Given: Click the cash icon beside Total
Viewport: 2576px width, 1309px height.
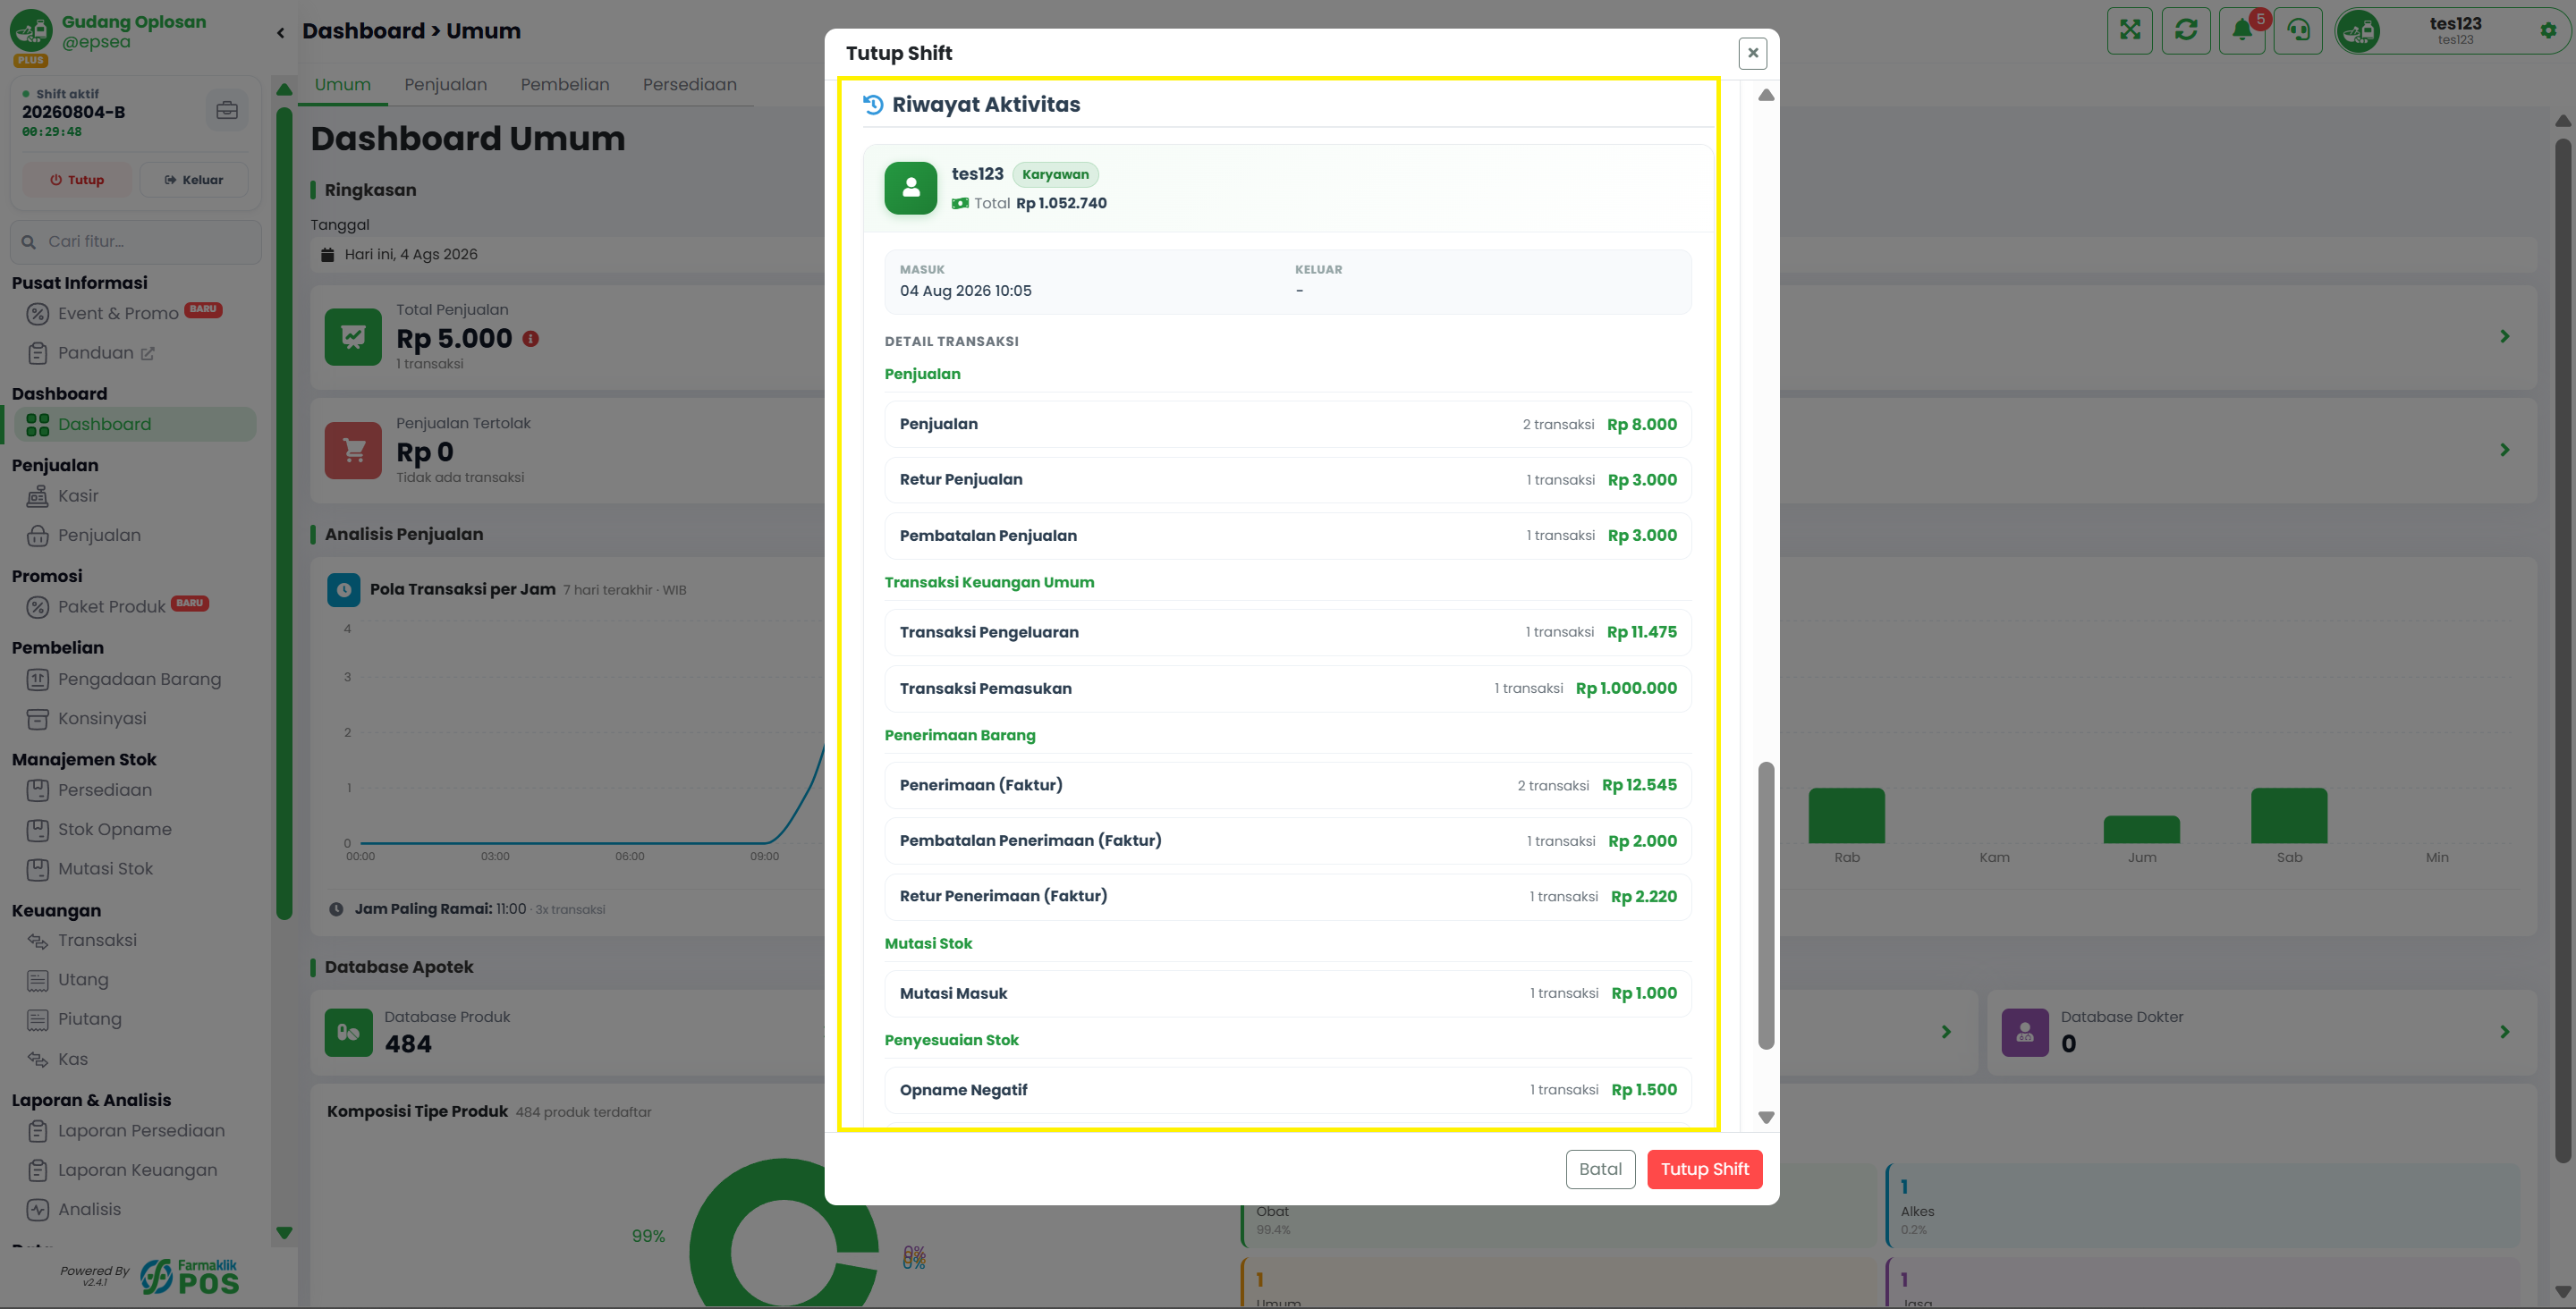Looking at the screenshot, I should [x=960, y=203].
